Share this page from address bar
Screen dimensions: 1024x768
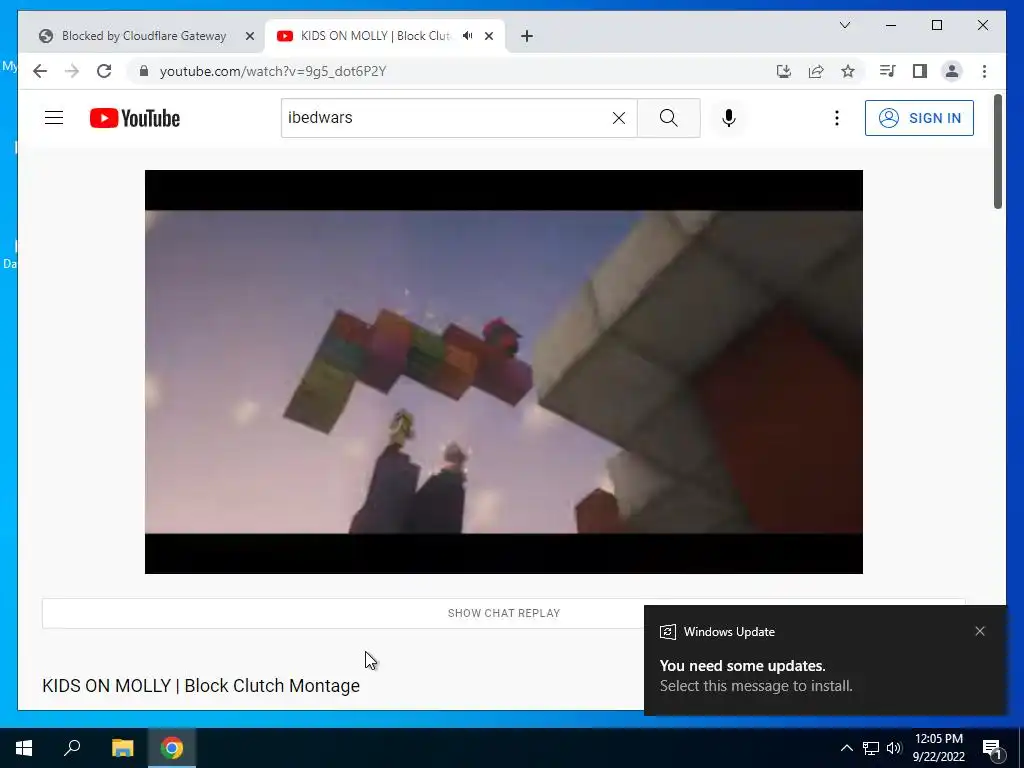pyautogui.click(x=816, y=71)
